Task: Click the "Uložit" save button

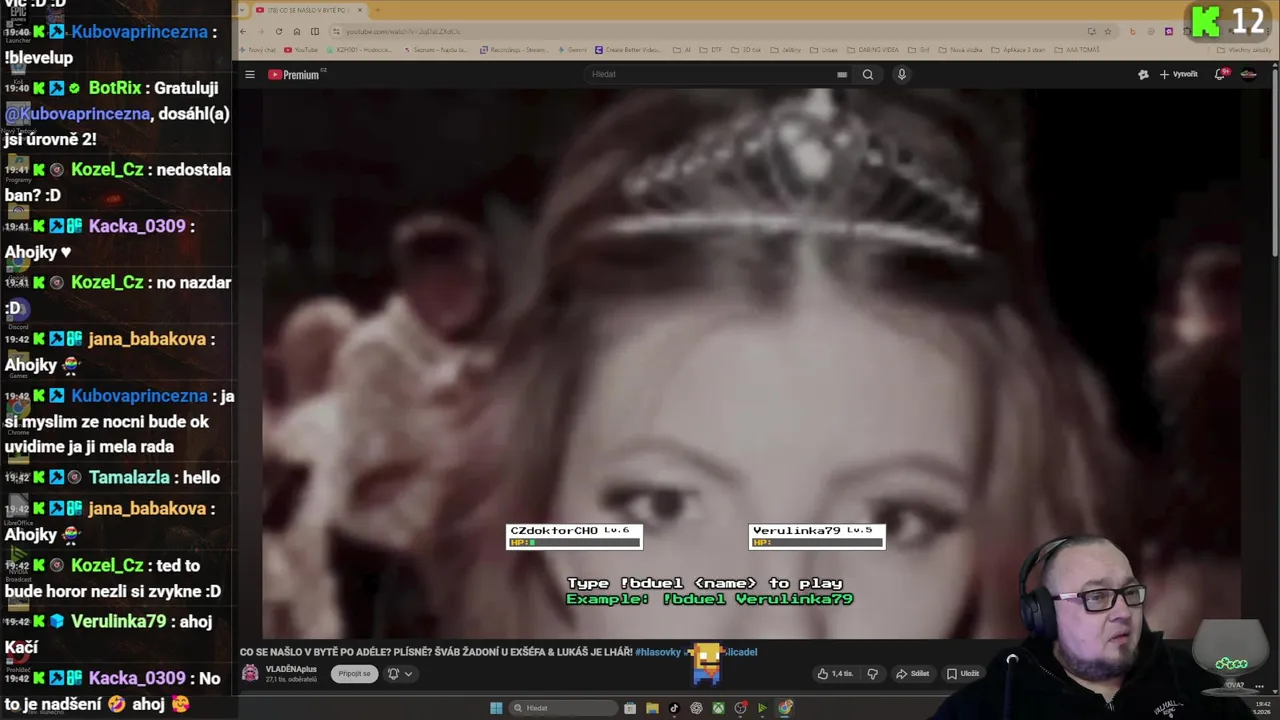Action: (963, 674)
